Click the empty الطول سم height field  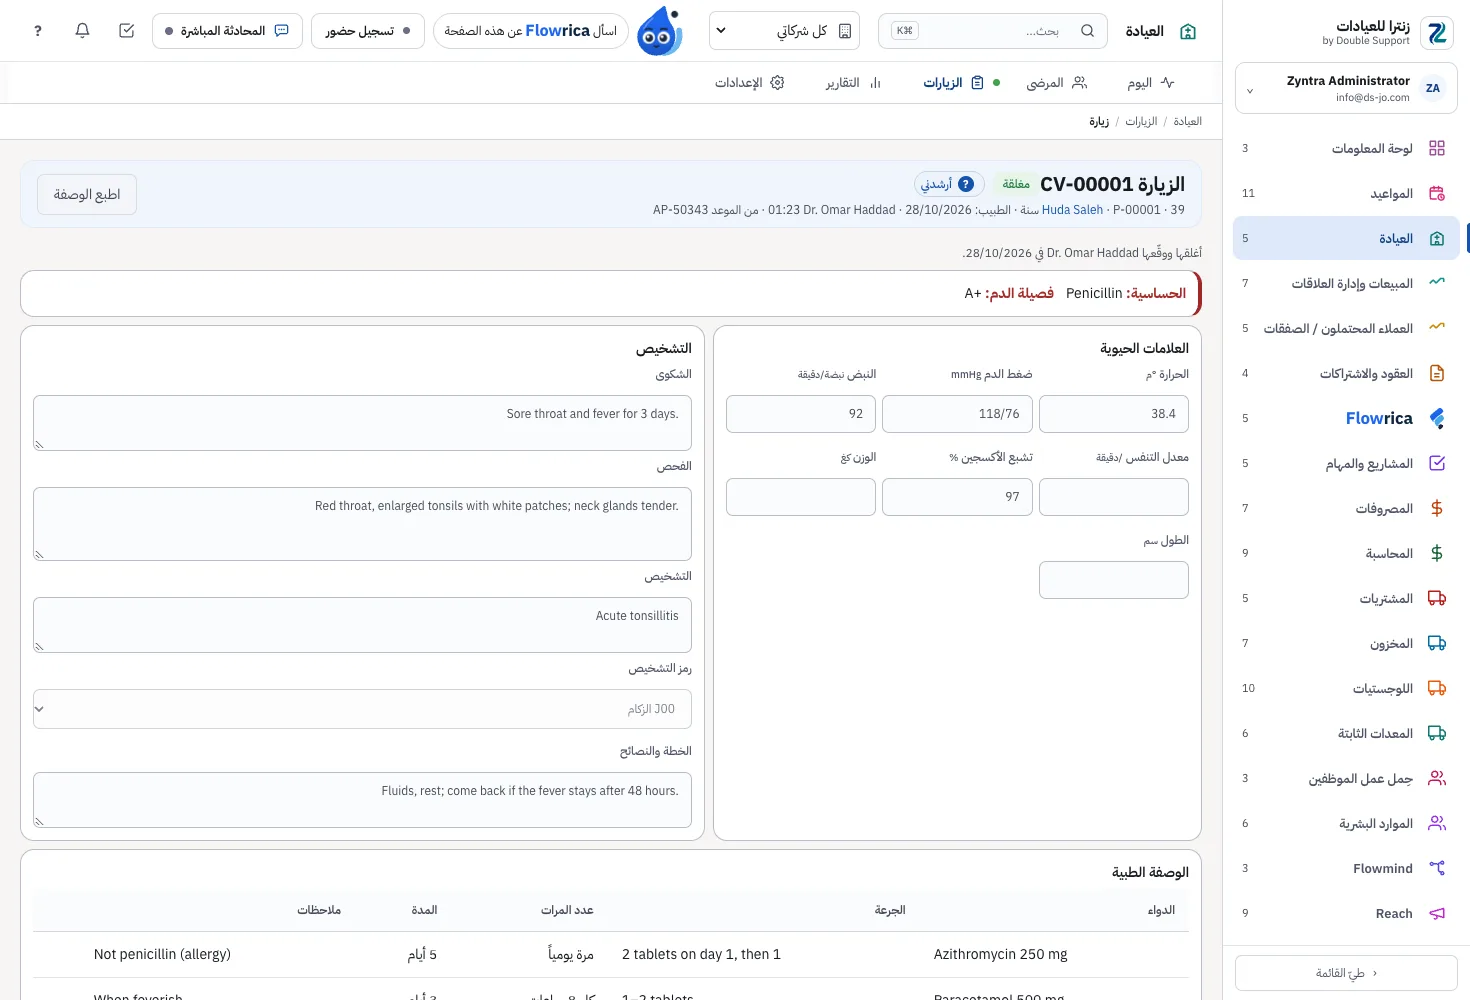(1114, 580)
